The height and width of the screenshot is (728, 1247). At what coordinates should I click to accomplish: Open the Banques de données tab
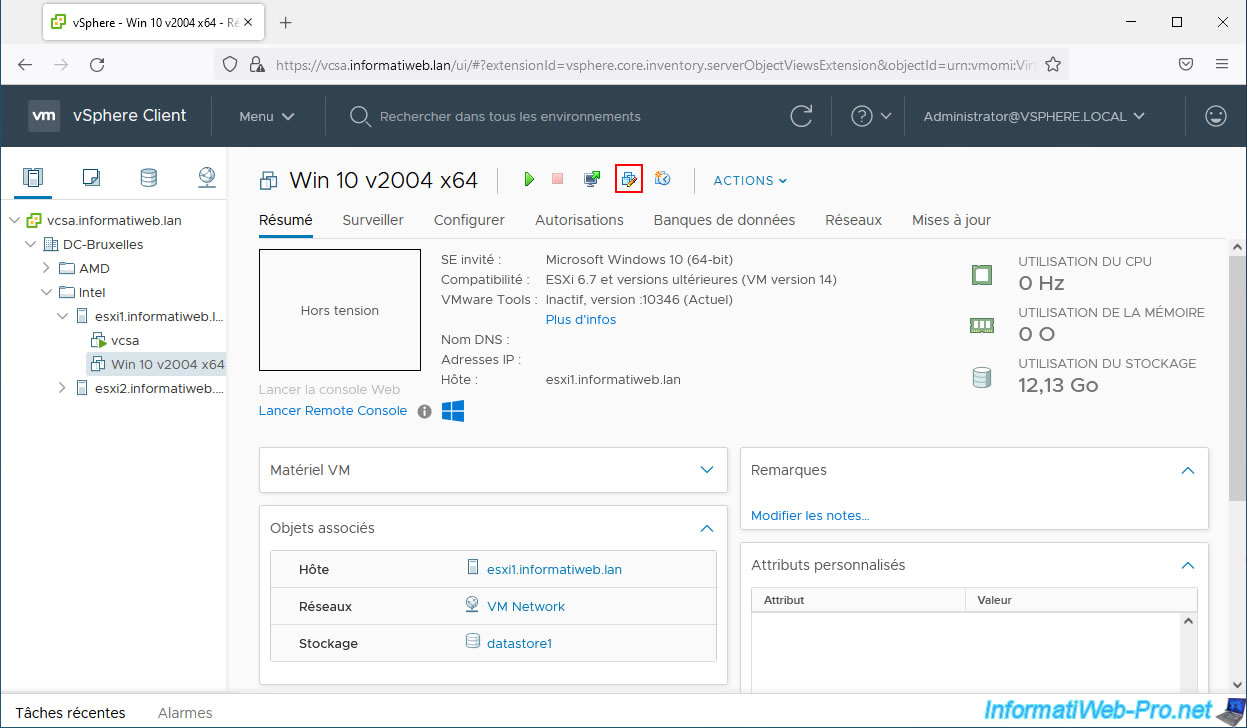pyautogui.click(x=724, y=220)
